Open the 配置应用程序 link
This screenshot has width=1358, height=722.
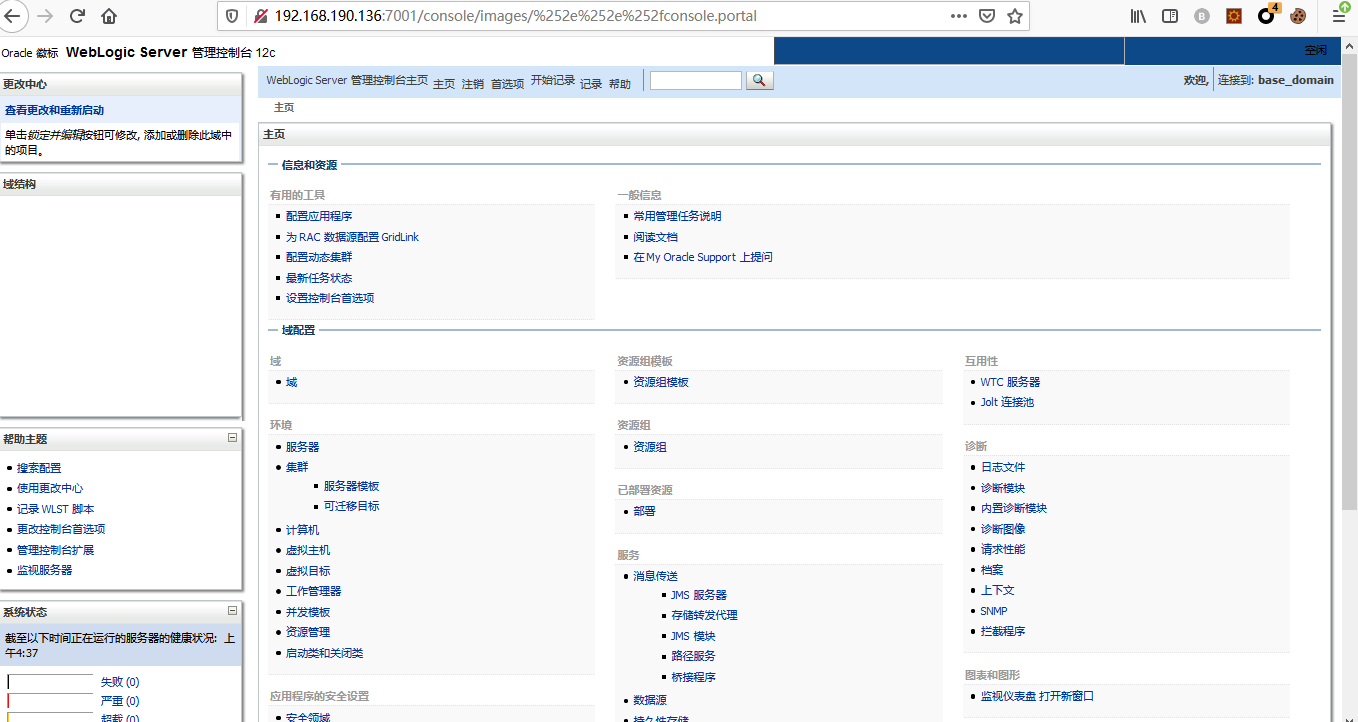(319, 216)
